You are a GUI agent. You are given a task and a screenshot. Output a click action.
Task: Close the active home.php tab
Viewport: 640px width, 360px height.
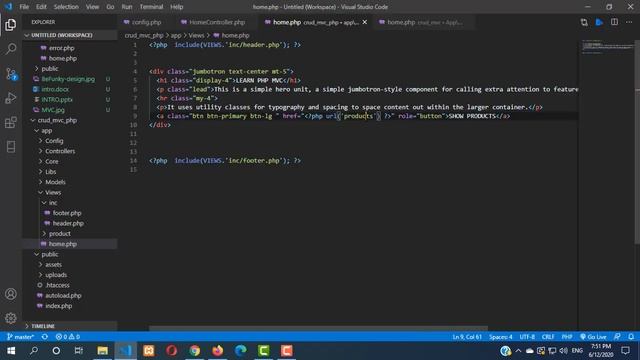click(x=364, y=22)
